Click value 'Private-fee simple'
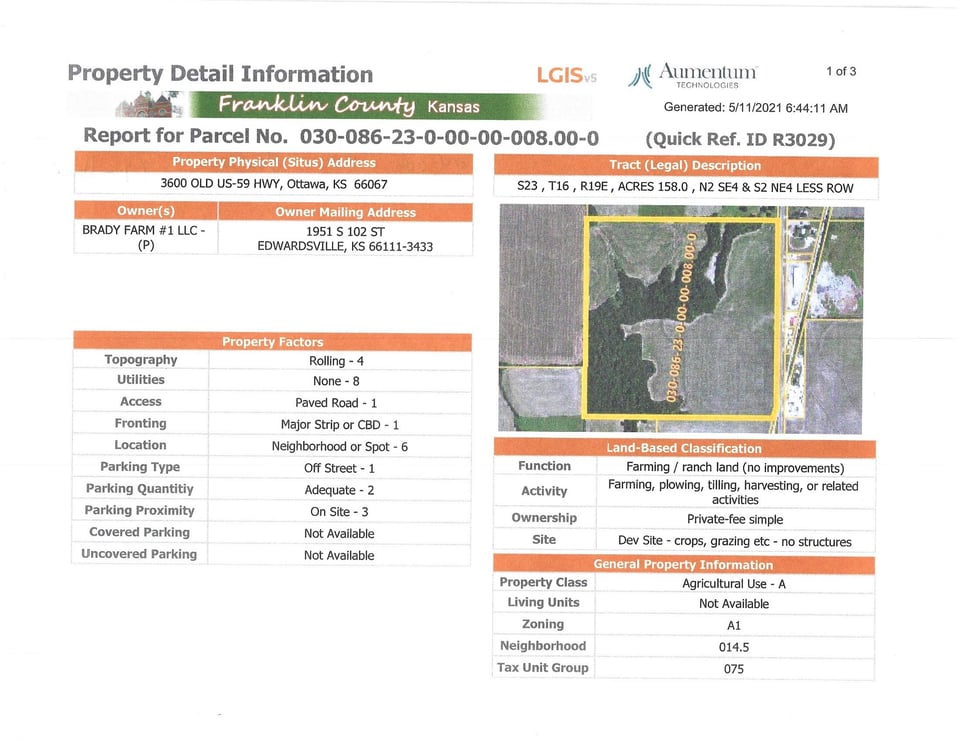Screen dimensions: 960x741 coord(735,519)
